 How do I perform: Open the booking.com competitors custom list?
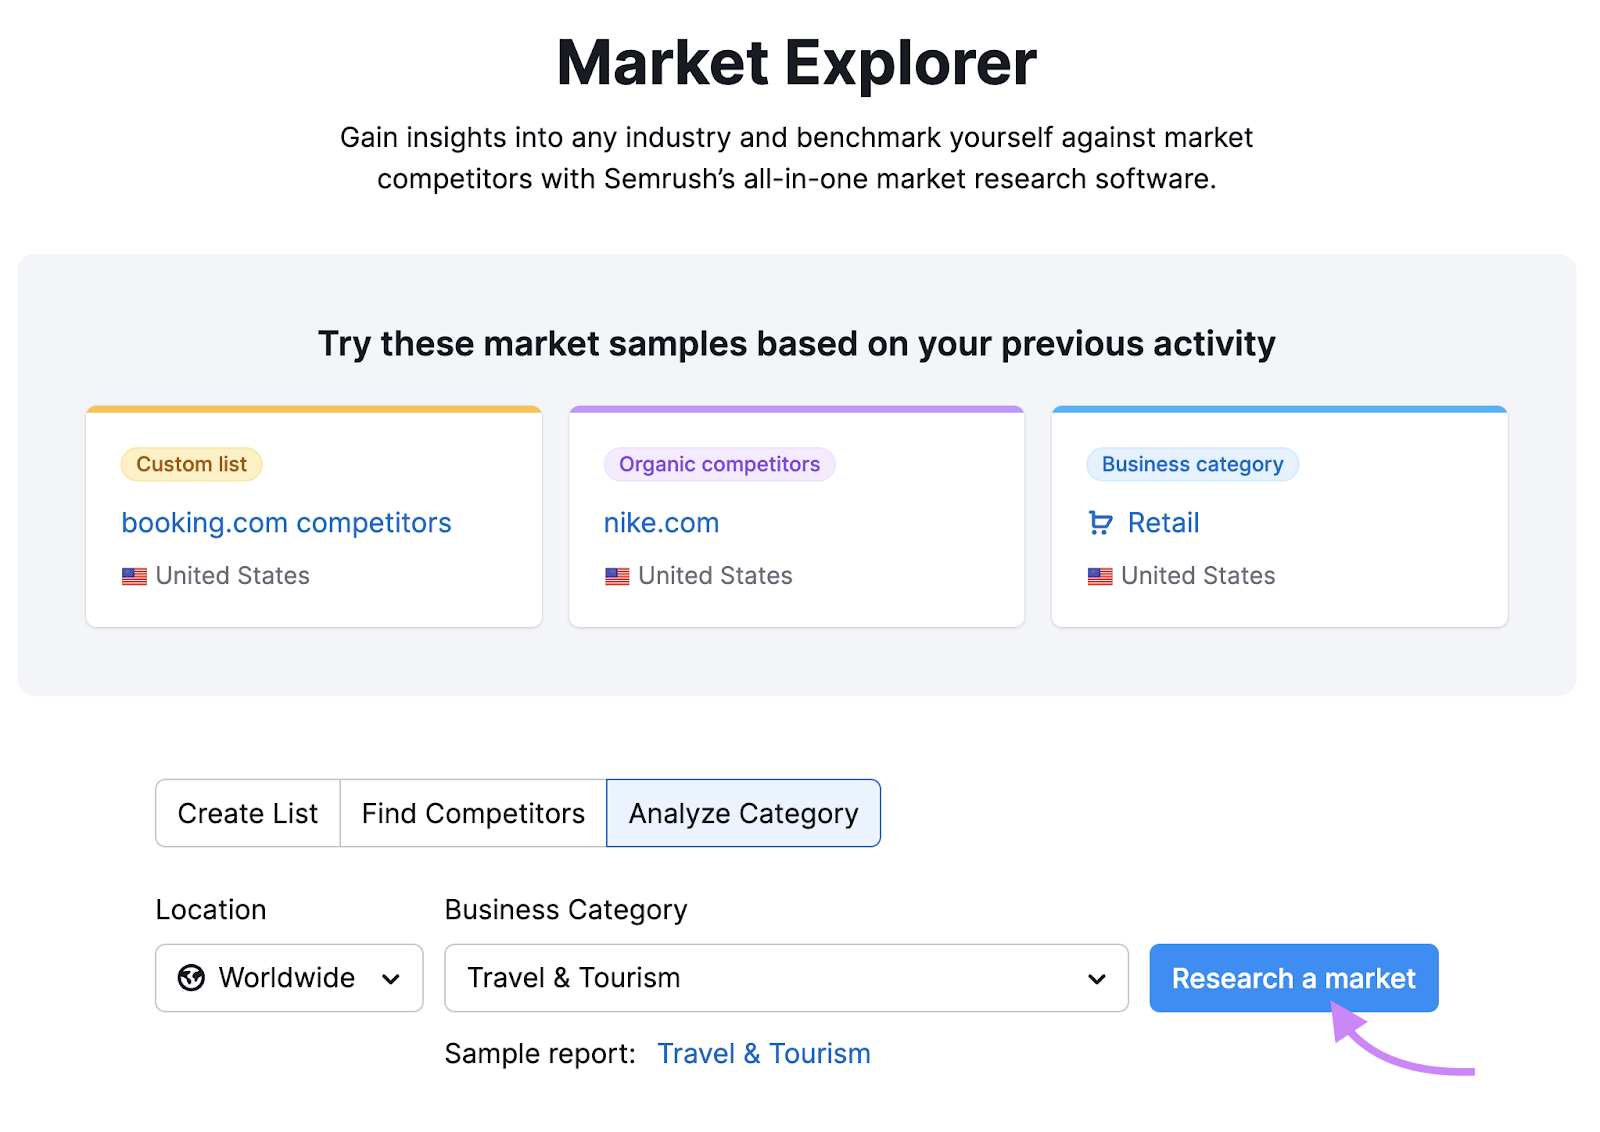coord(286,523)
